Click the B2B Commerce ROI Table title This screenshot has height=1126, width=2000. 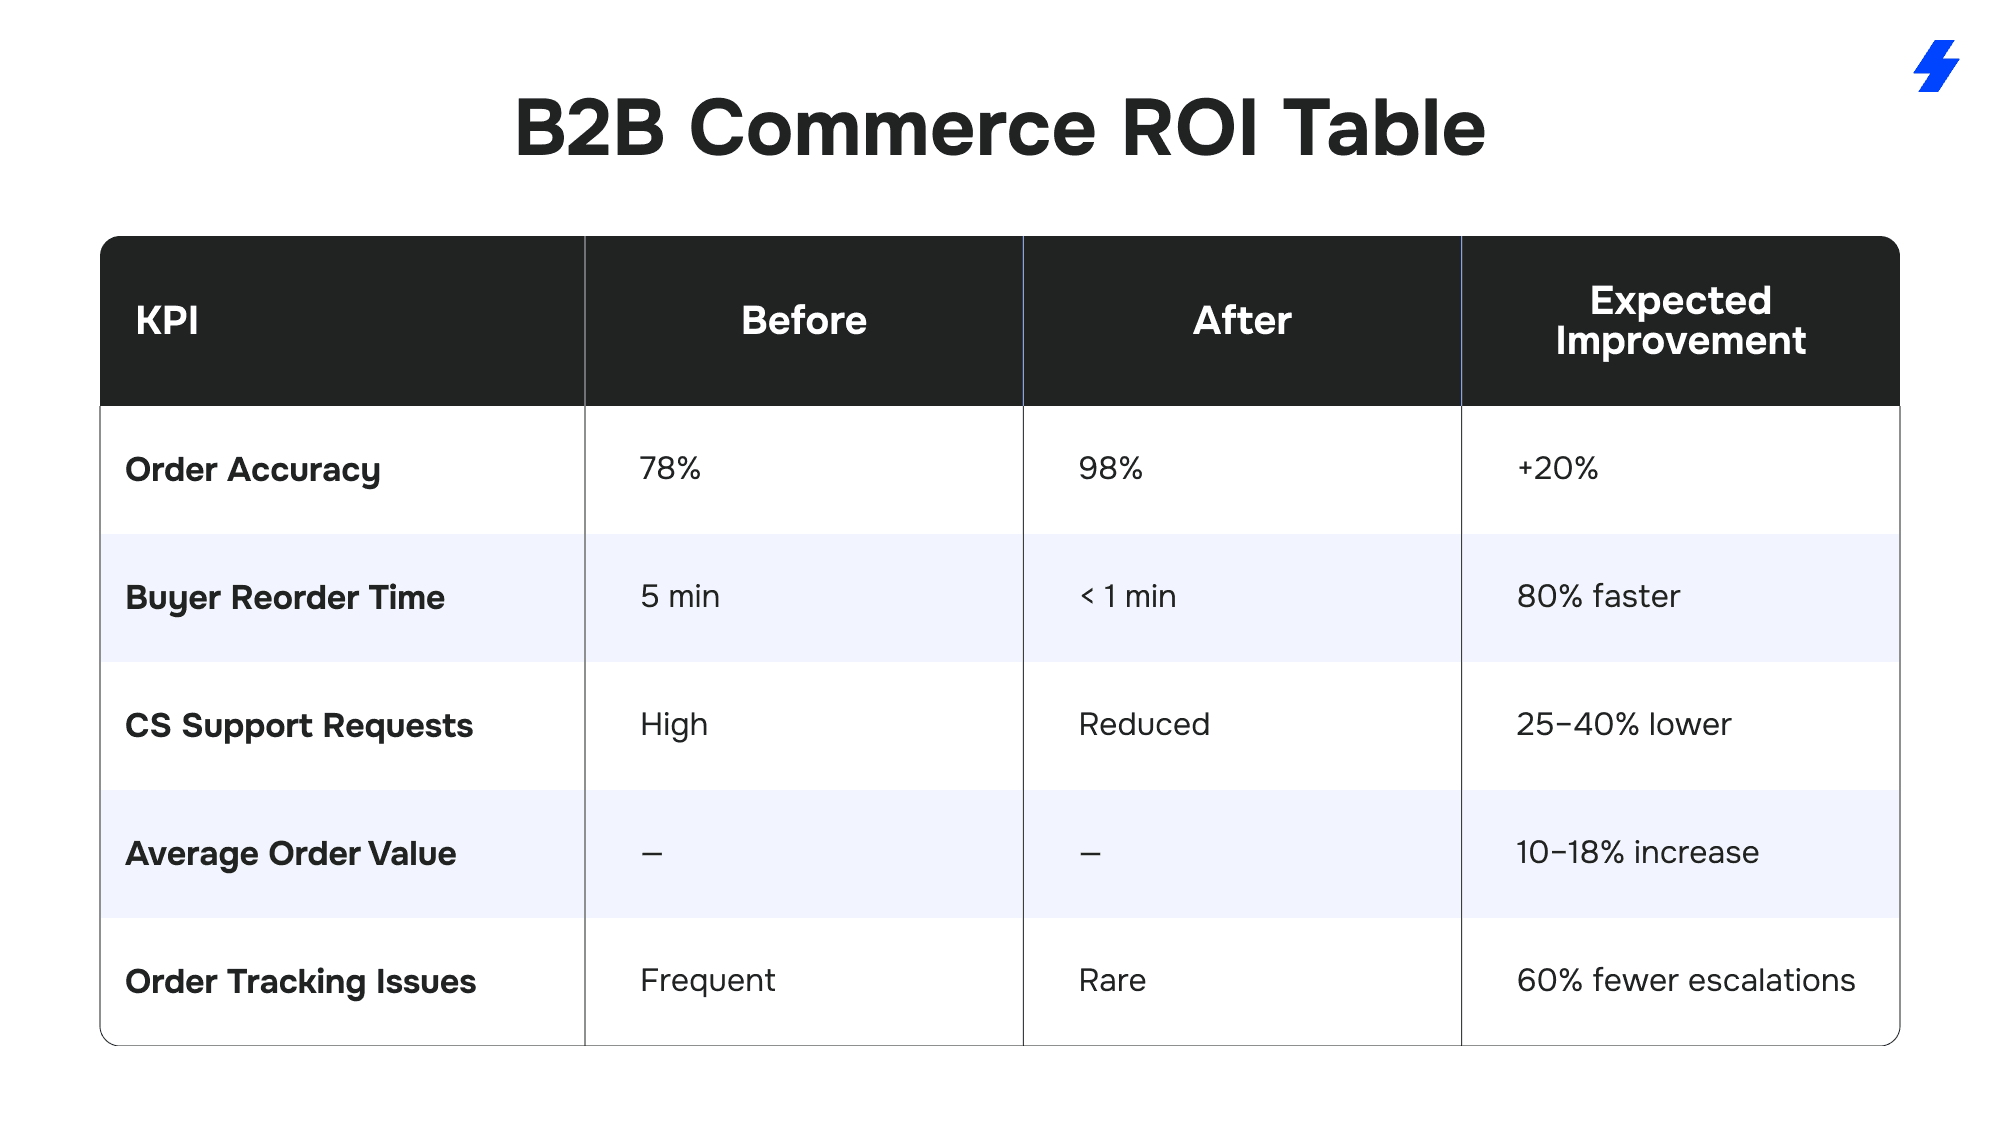(x=999, y=128)
